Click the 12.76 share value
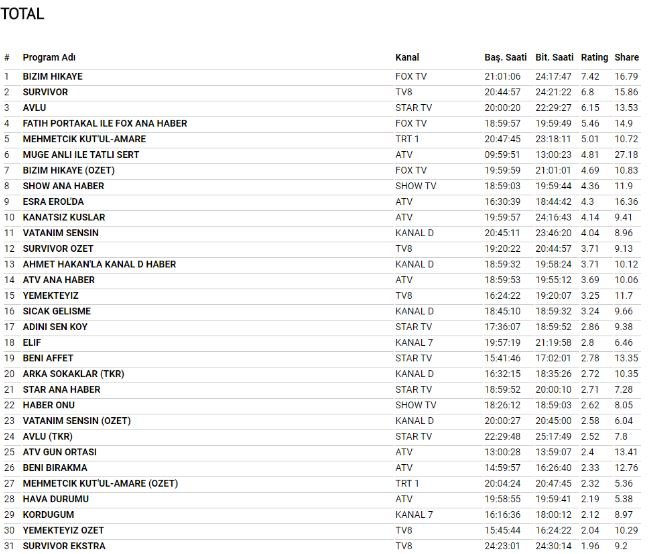Image resolution: width=652 pixels, height=554 pixels. (x=626, y=468)
